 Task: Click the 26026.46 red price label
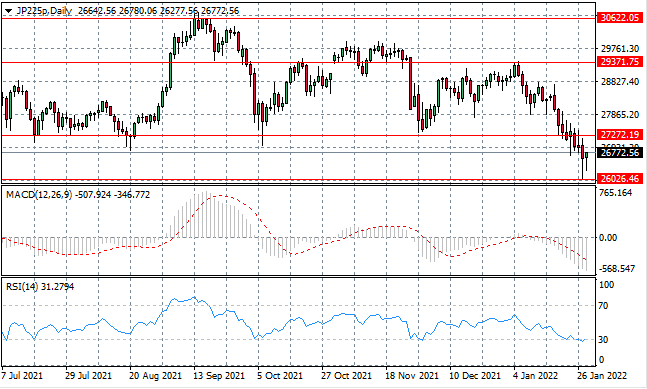[x=620, y=179]
